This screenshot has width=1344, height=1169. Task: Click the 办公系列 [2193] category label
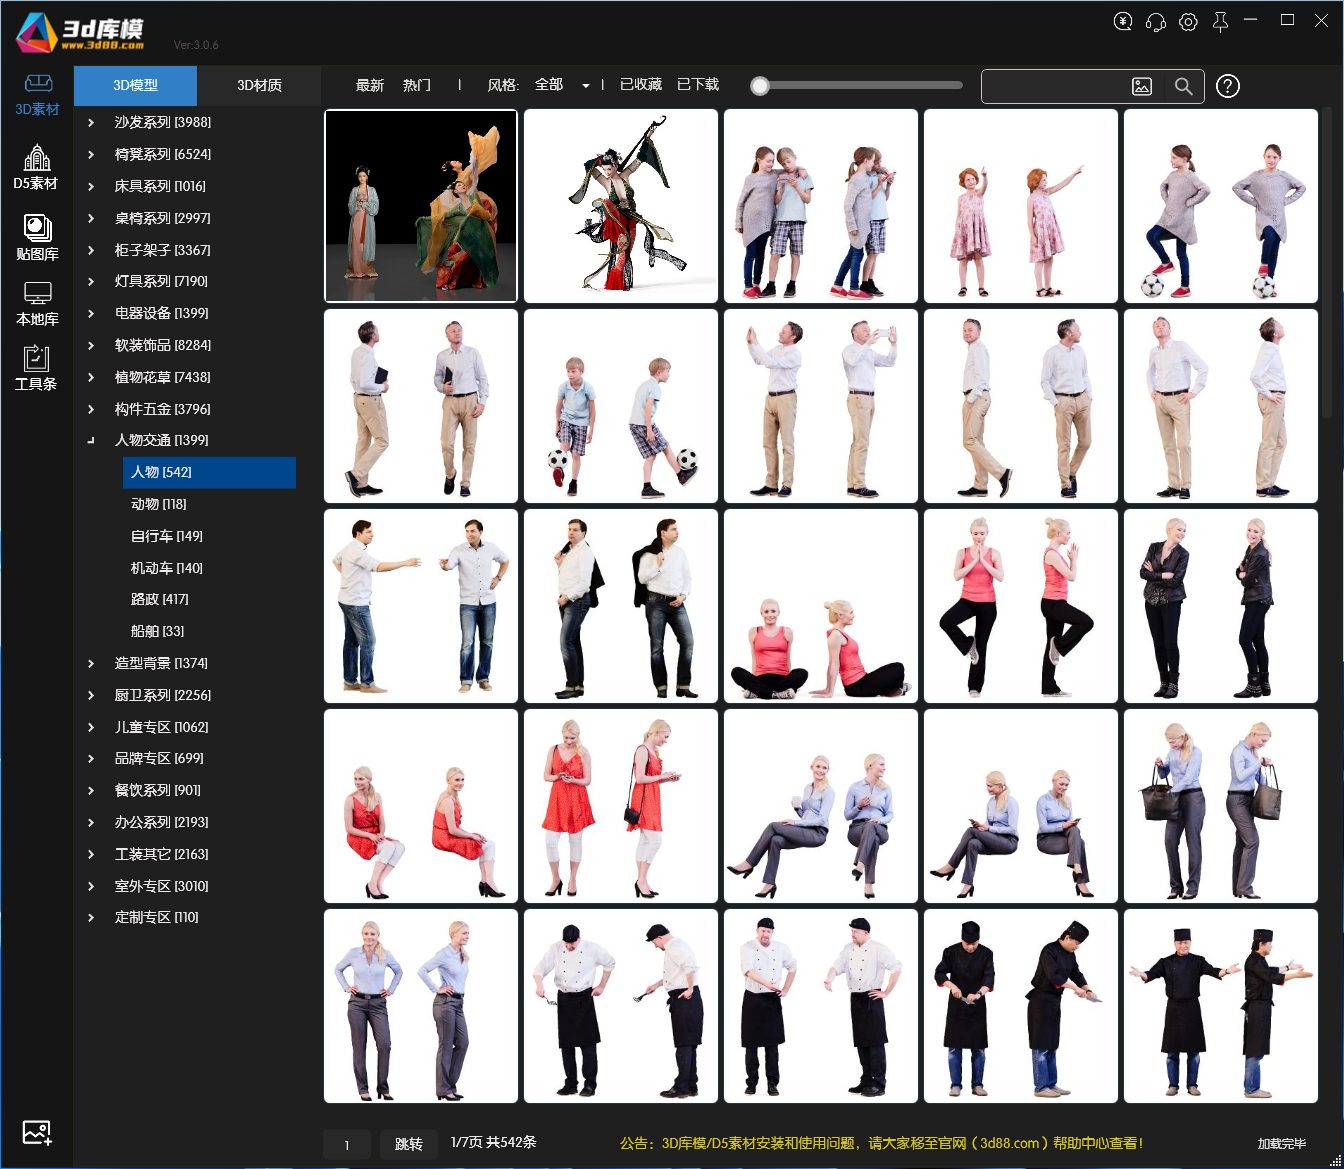[162, 823]
